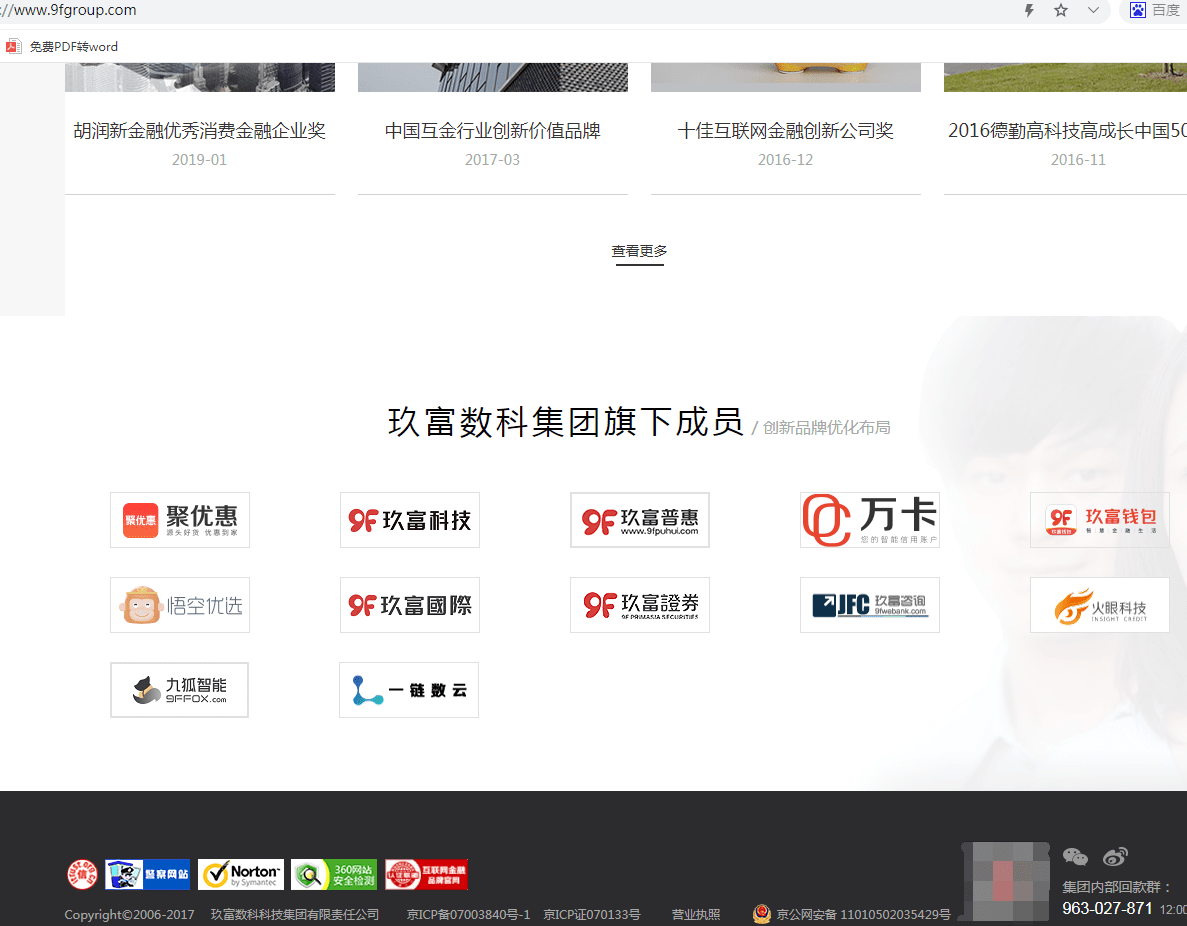
Task: Click the 963-027-871 group number
Action: pos(1107,909)
